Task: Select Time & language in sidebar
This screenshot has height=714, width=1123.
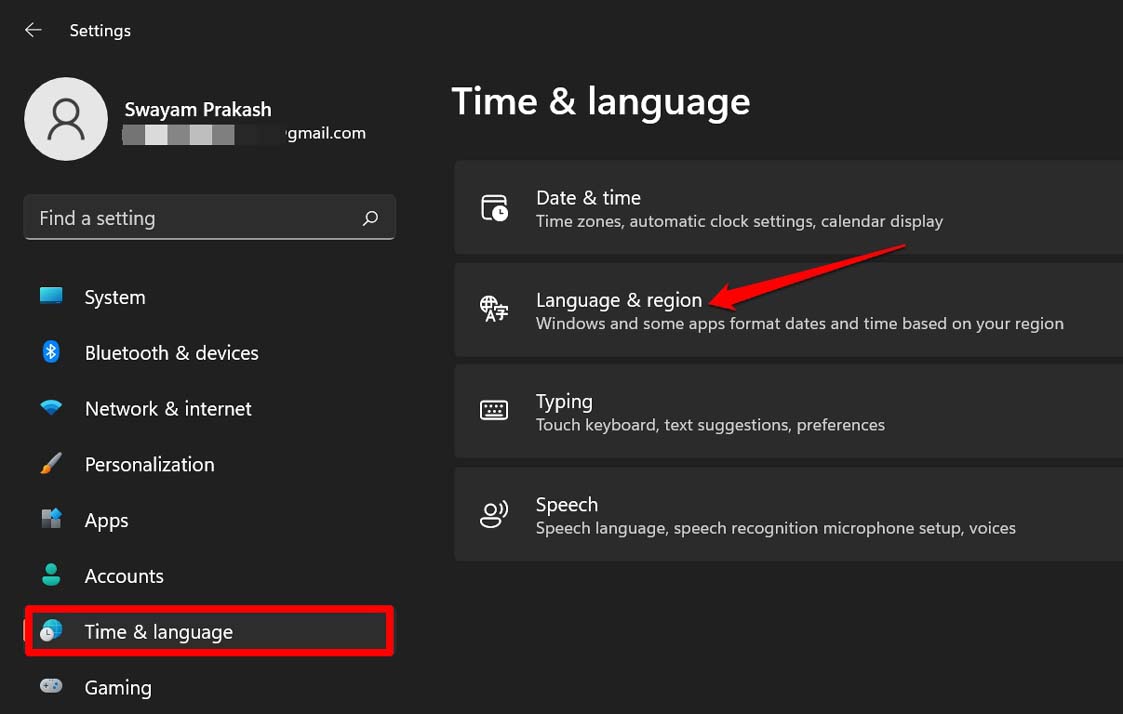Action: click(209, 632)
